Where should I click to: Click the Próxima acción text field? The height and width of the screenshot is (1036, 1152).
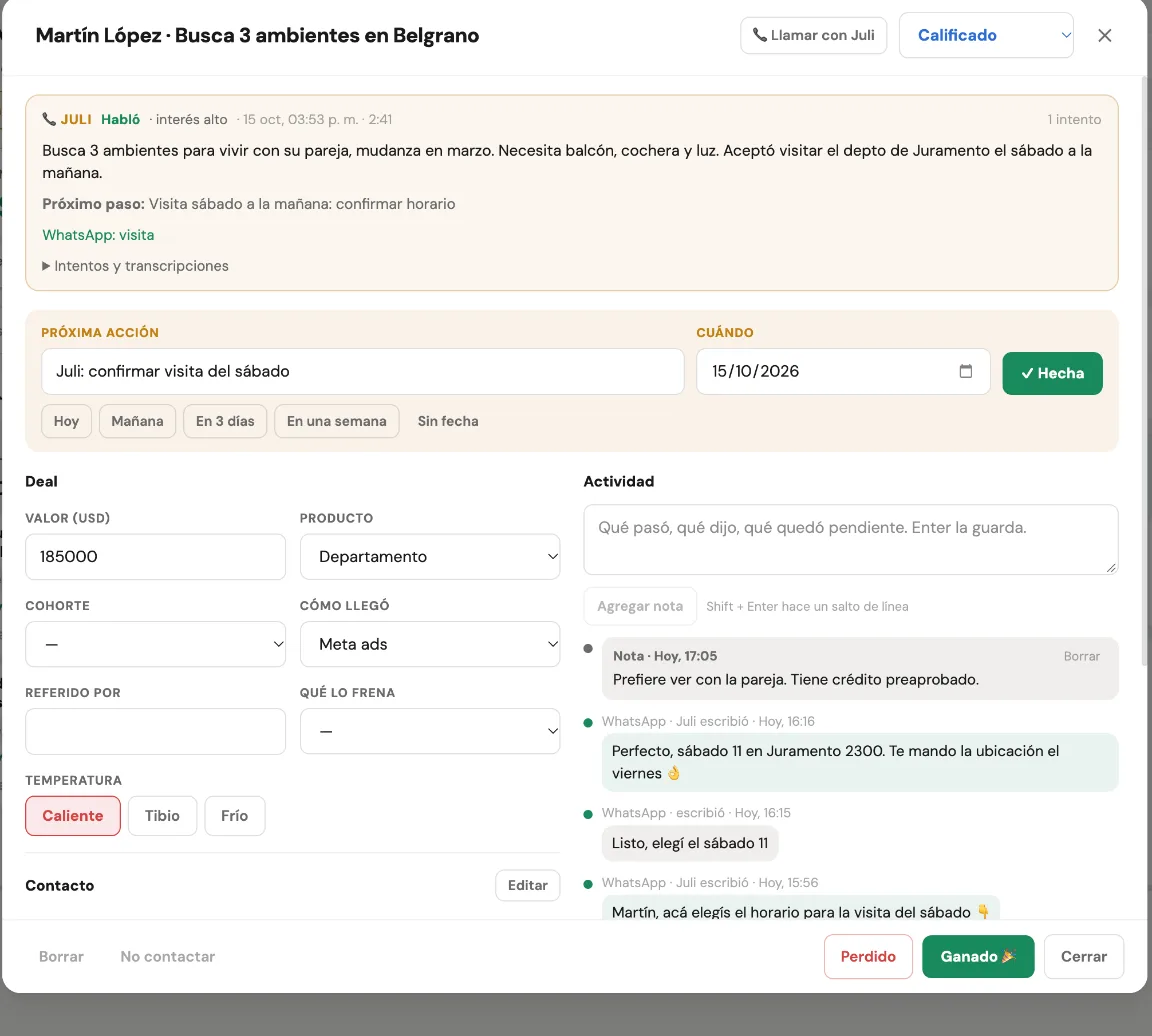coord(362,371)
